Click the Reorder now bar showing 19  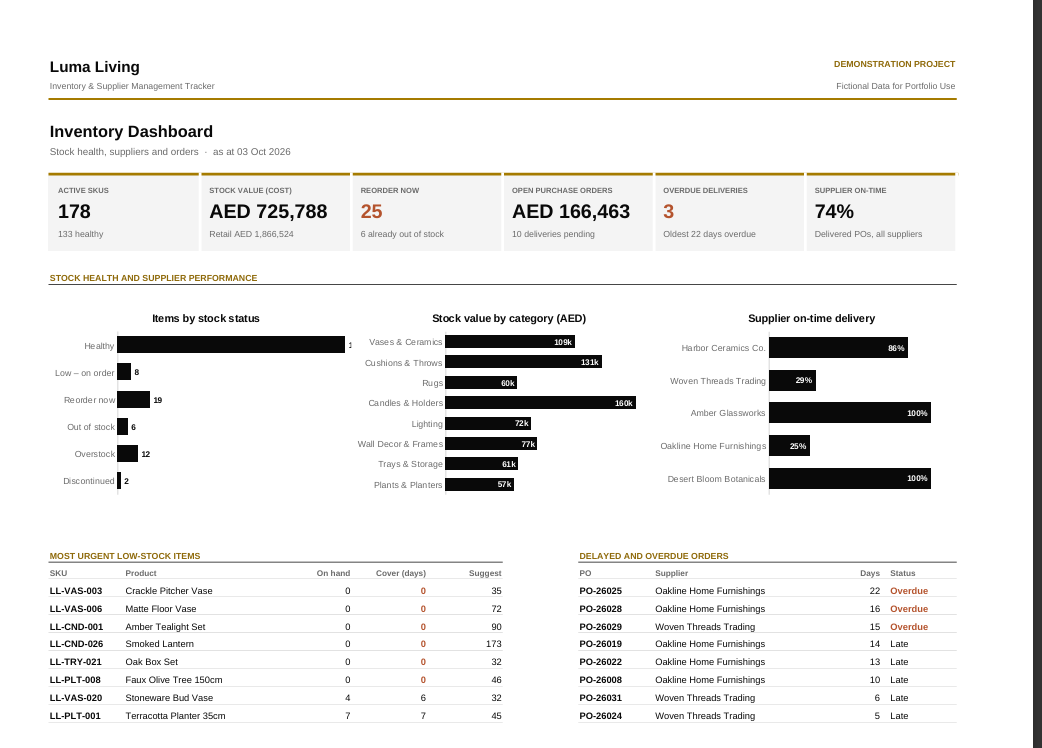(x=134, y=399)
